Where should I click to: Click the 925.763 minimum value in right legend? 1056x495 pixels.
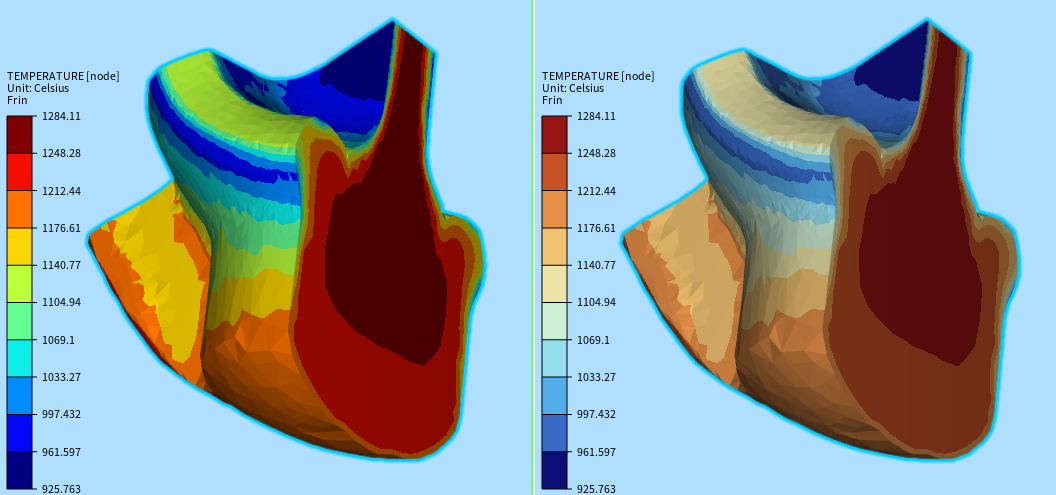(596, 489)
